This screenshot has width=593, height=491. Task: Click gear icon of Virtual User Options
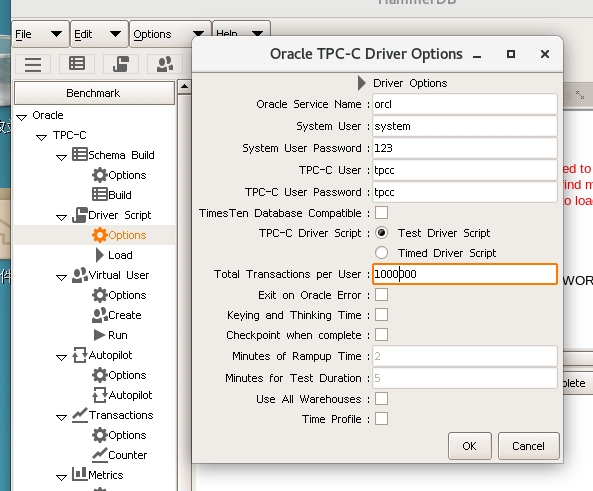tap(99, 295)
